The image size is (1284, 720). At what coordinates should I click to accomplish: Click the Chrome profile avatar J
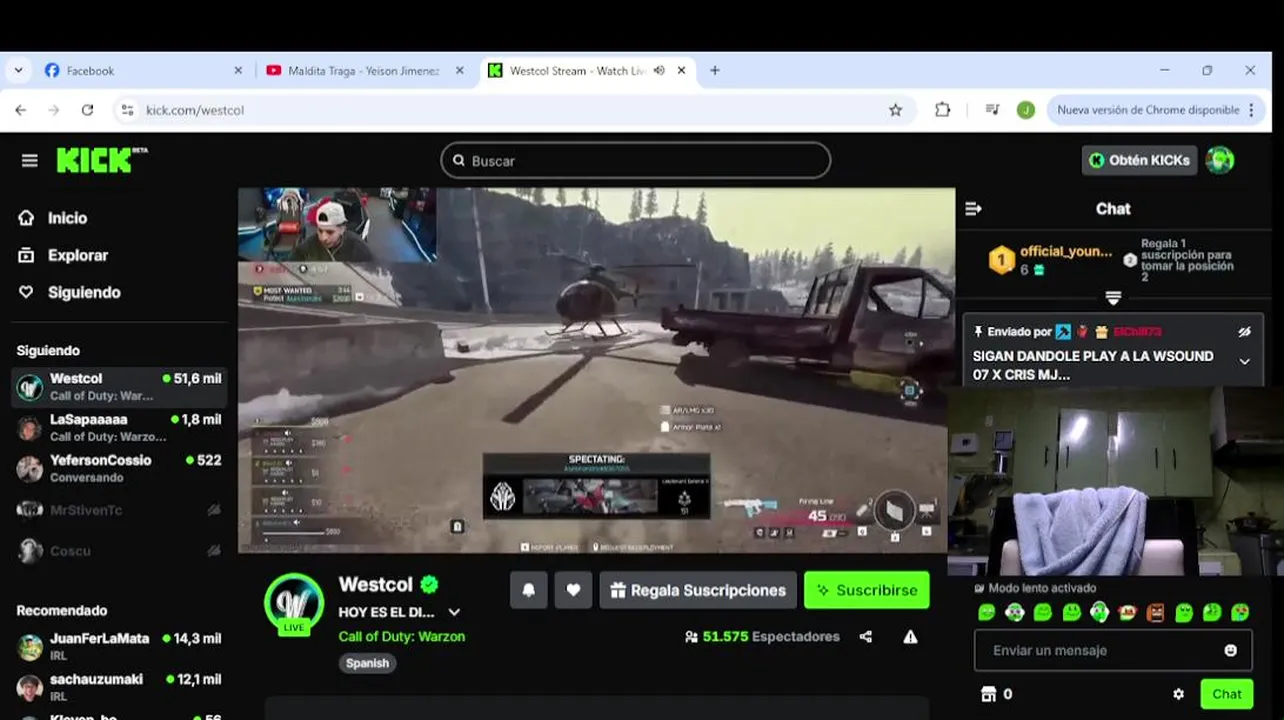tap(1026, 110)
